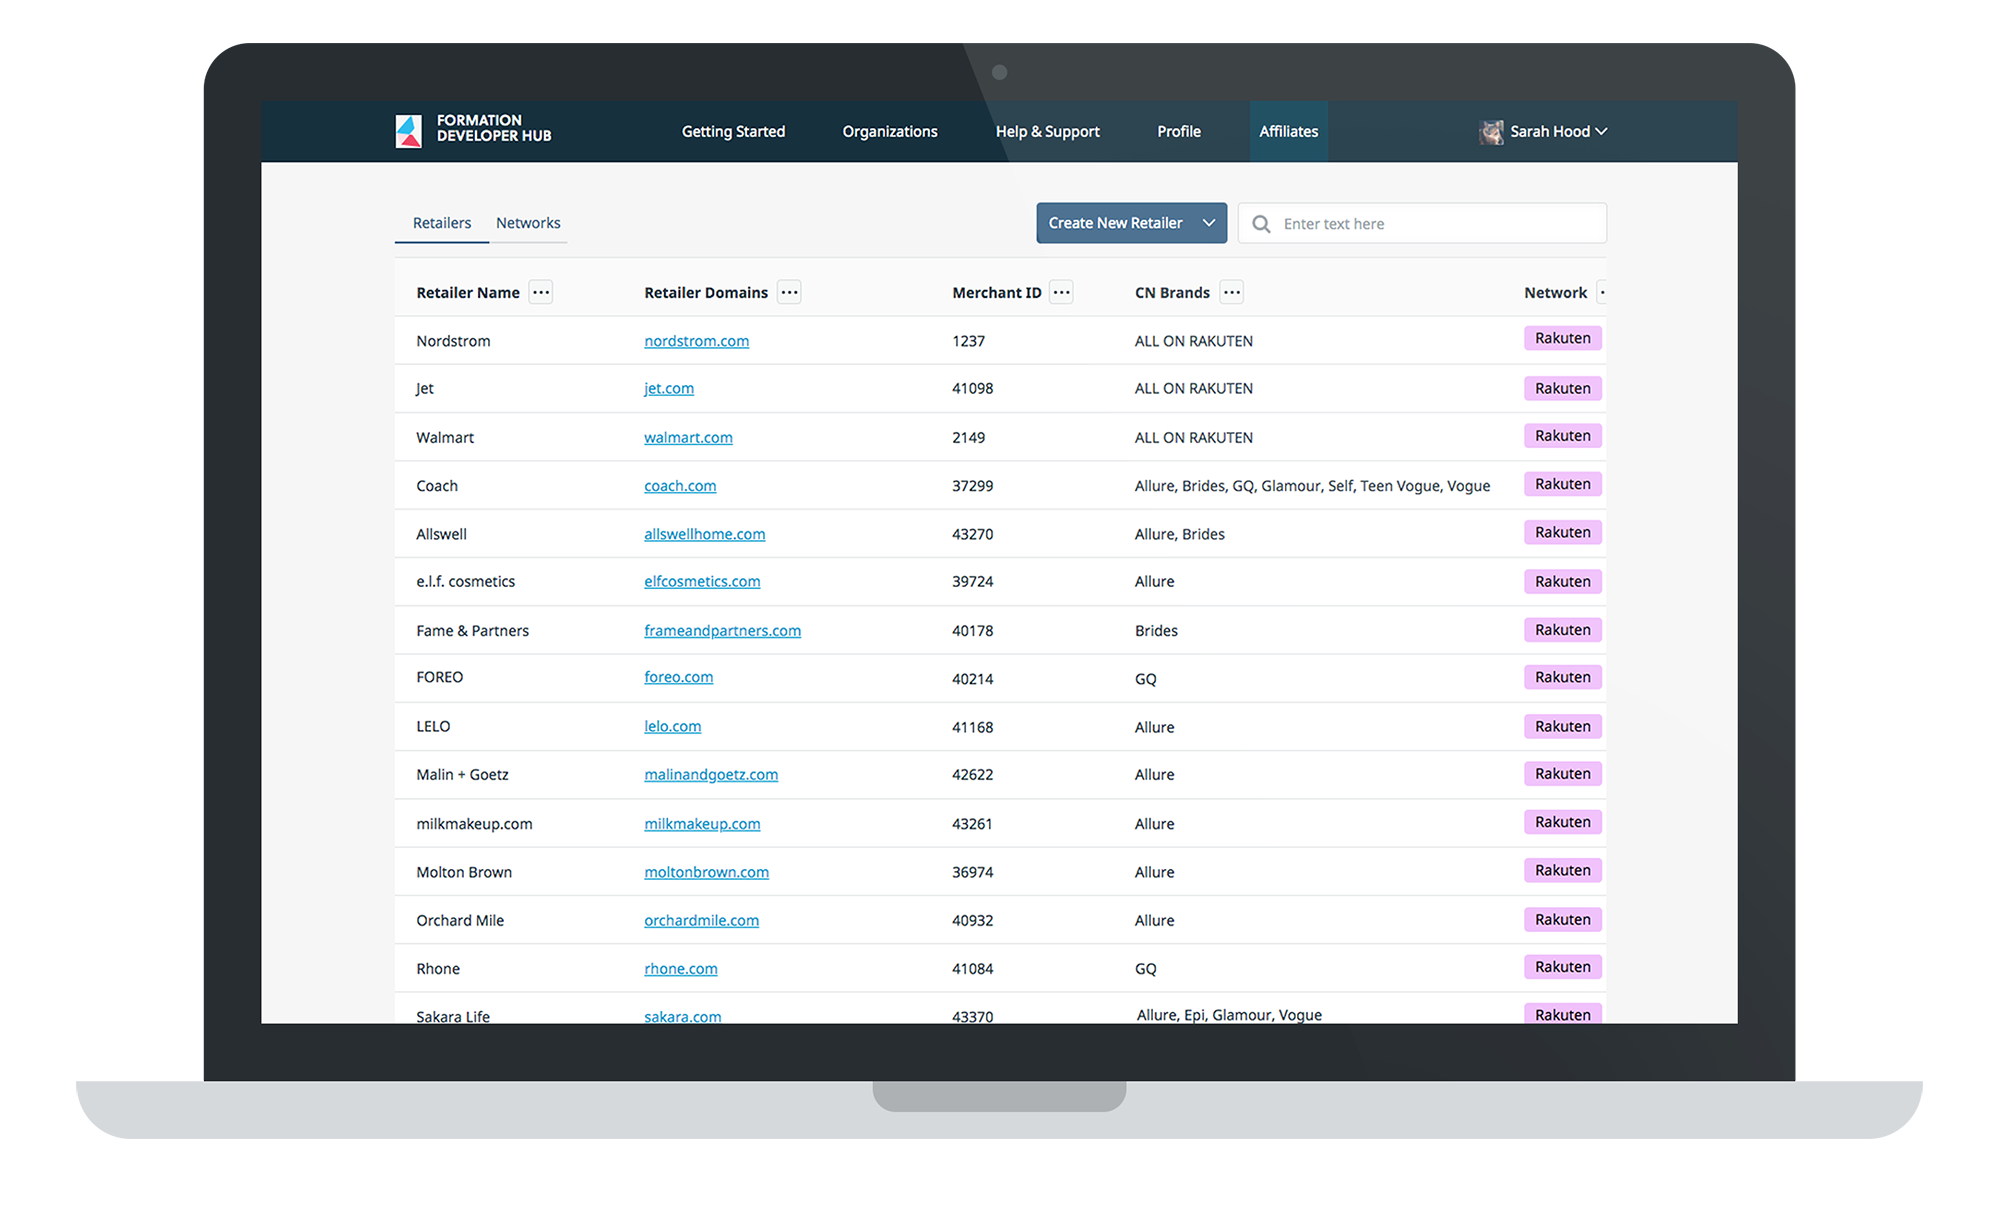The height and width of the screenshot is (1212, 2000).
Task: Click the Retailer Name column header
Action: (468, 292)
